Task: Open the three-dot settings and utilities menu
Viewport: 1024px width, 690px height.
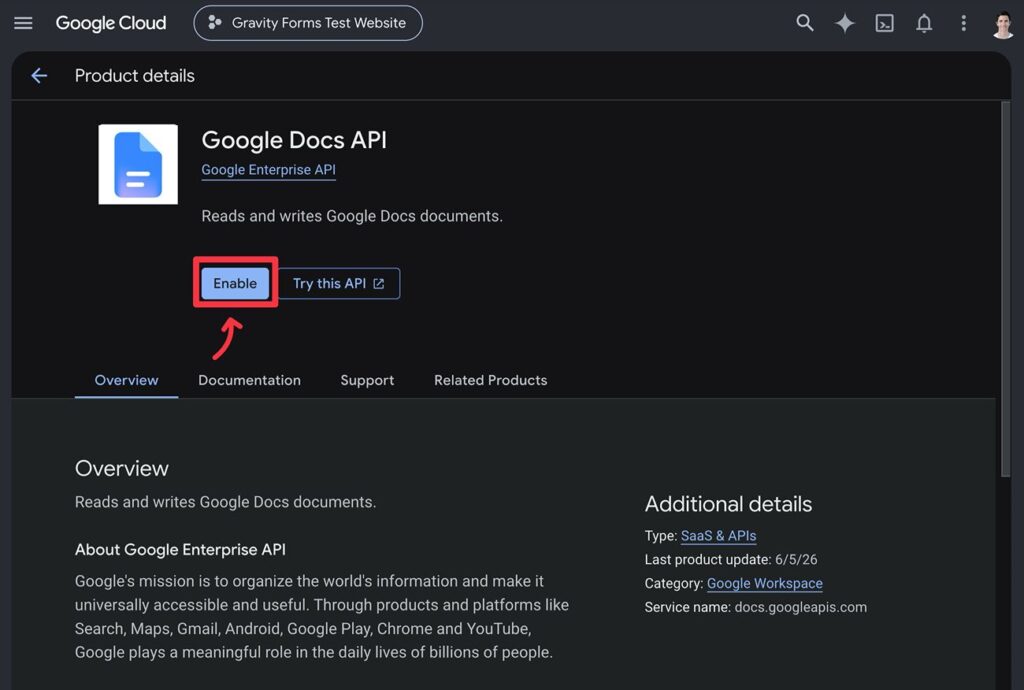Action: click(963, 24)
